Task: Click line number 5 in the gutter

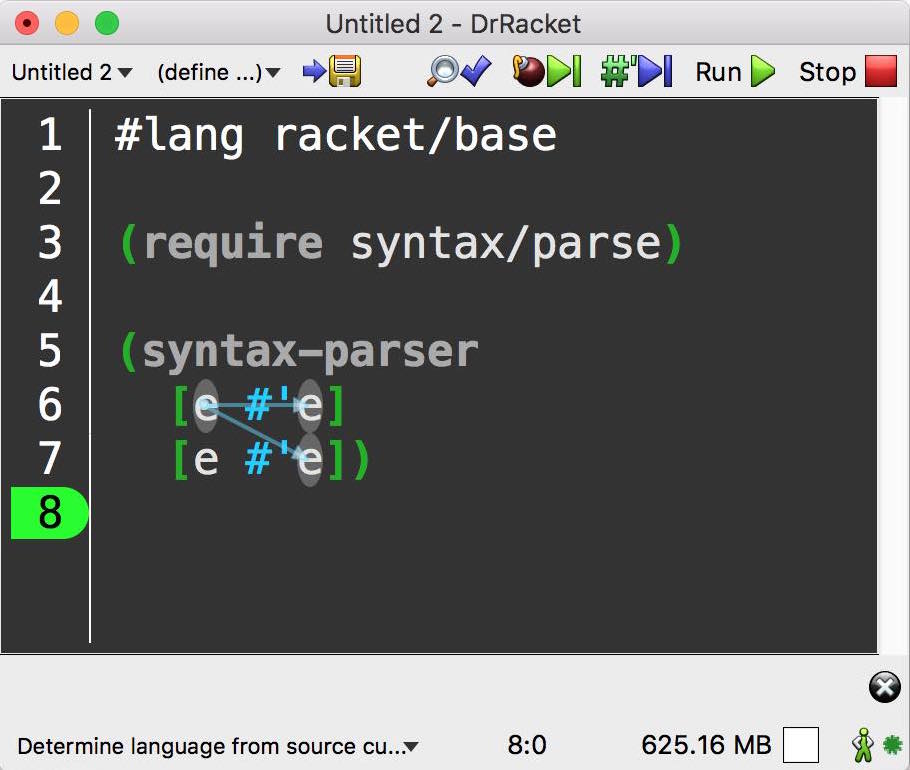Action: click(x=50, y=350)
